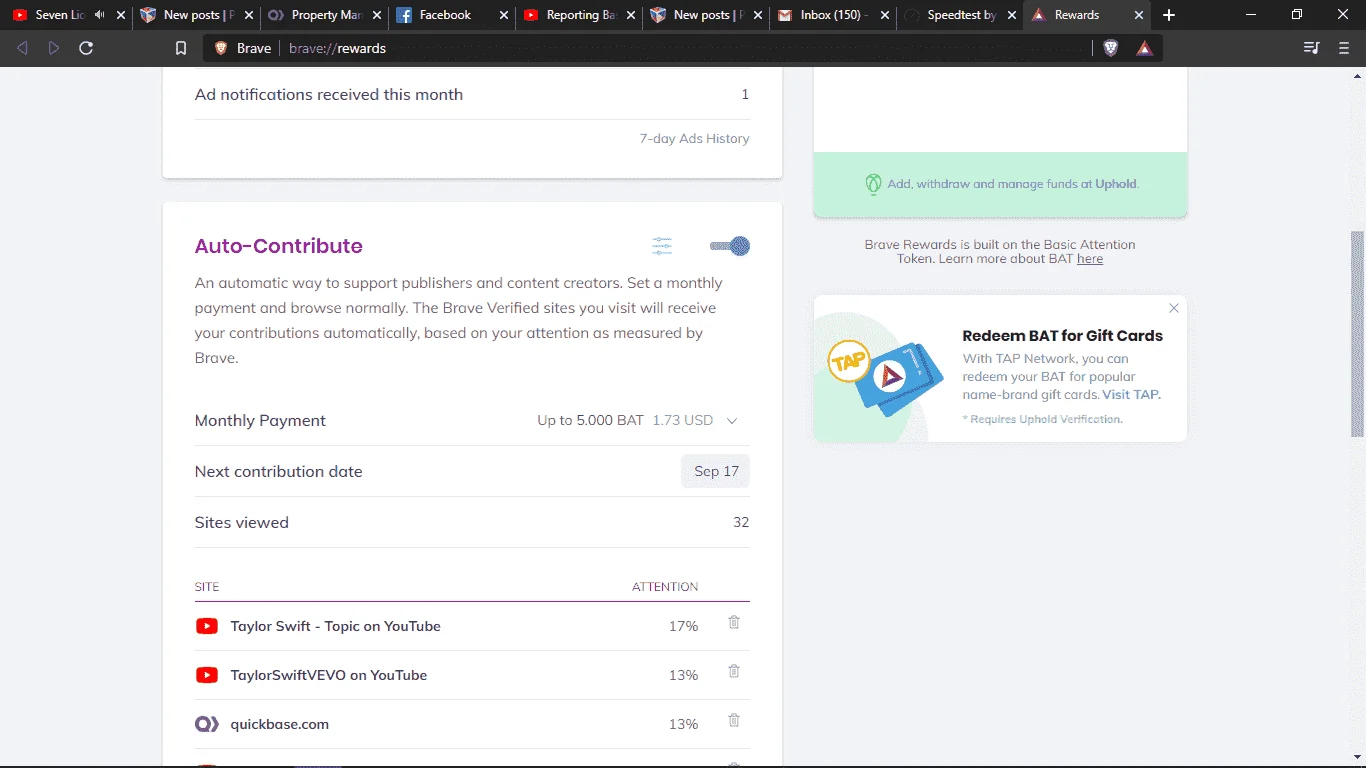
Task: Click the TaylorSwiftVEVO on YouTube site name
Action: click(x=329, y=675)
